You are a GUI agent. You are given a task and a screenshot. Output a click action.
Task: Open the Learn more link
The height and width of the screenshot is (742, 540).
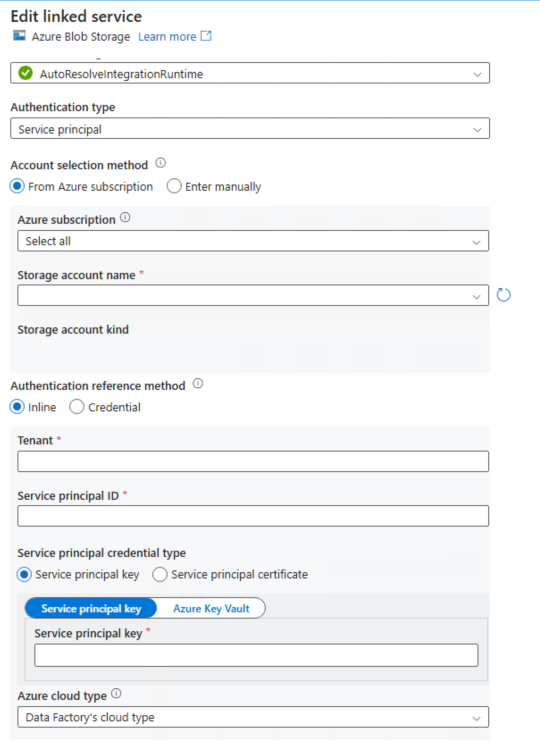point(167,36)
